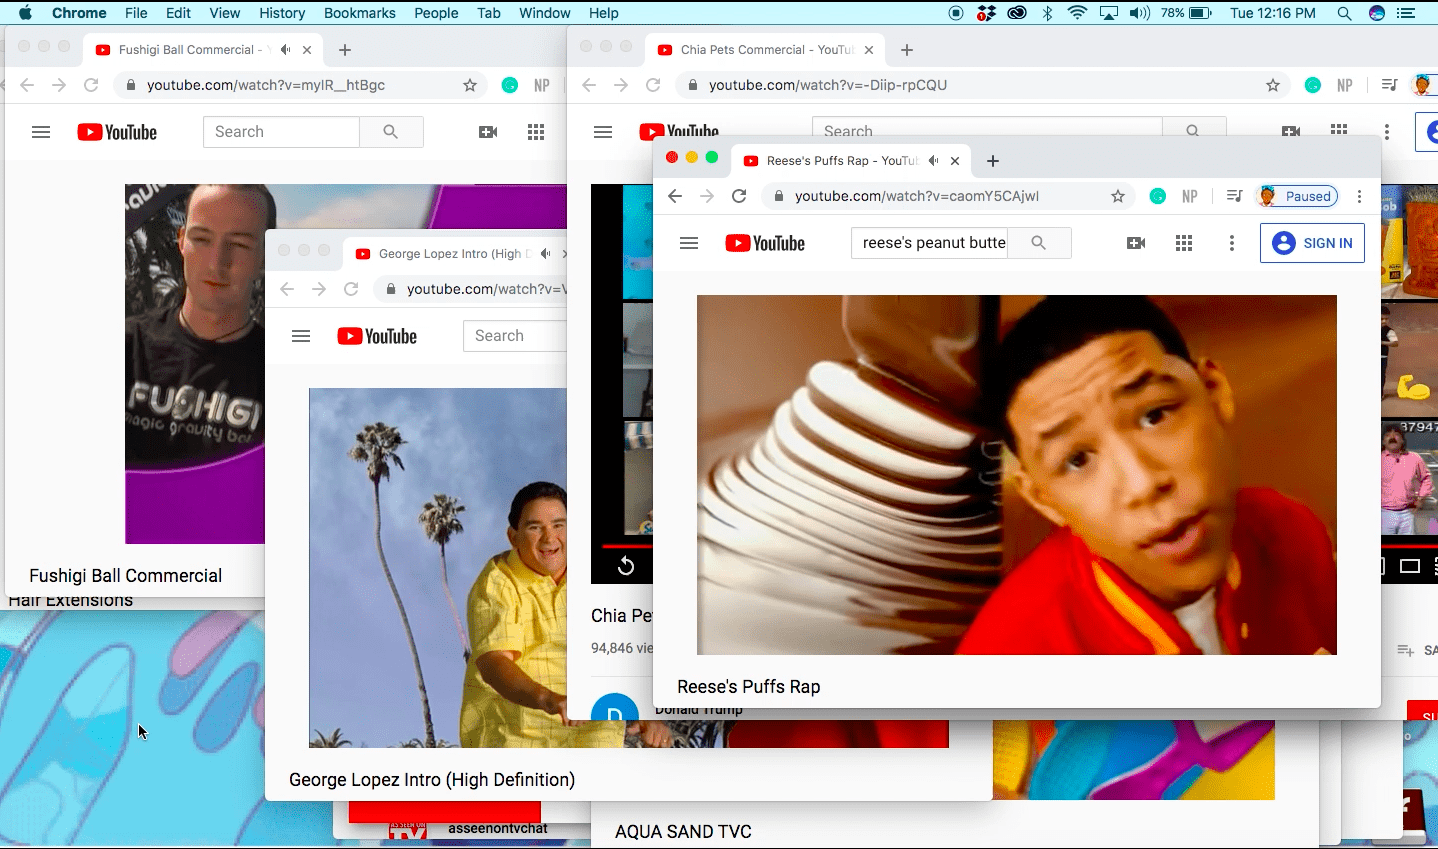Open YouTube apps grid in Reese's window
This screenshot has width=1438, height=849.
coord(1184,243)
